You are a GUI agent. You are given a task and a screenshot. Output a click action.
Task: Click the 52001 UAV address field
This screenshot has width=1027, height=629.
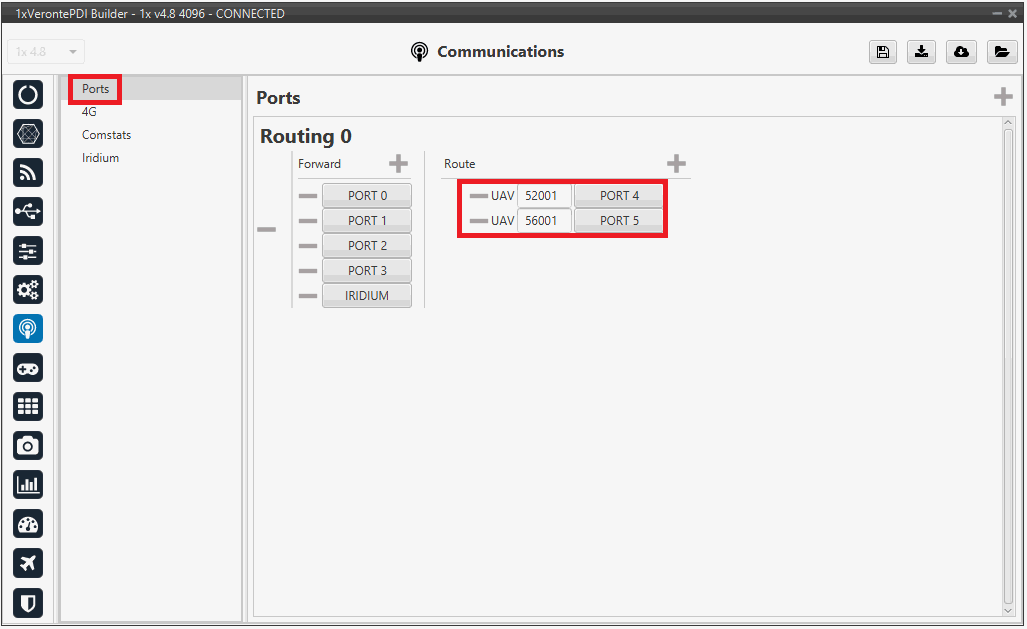[x=544, y=196]
